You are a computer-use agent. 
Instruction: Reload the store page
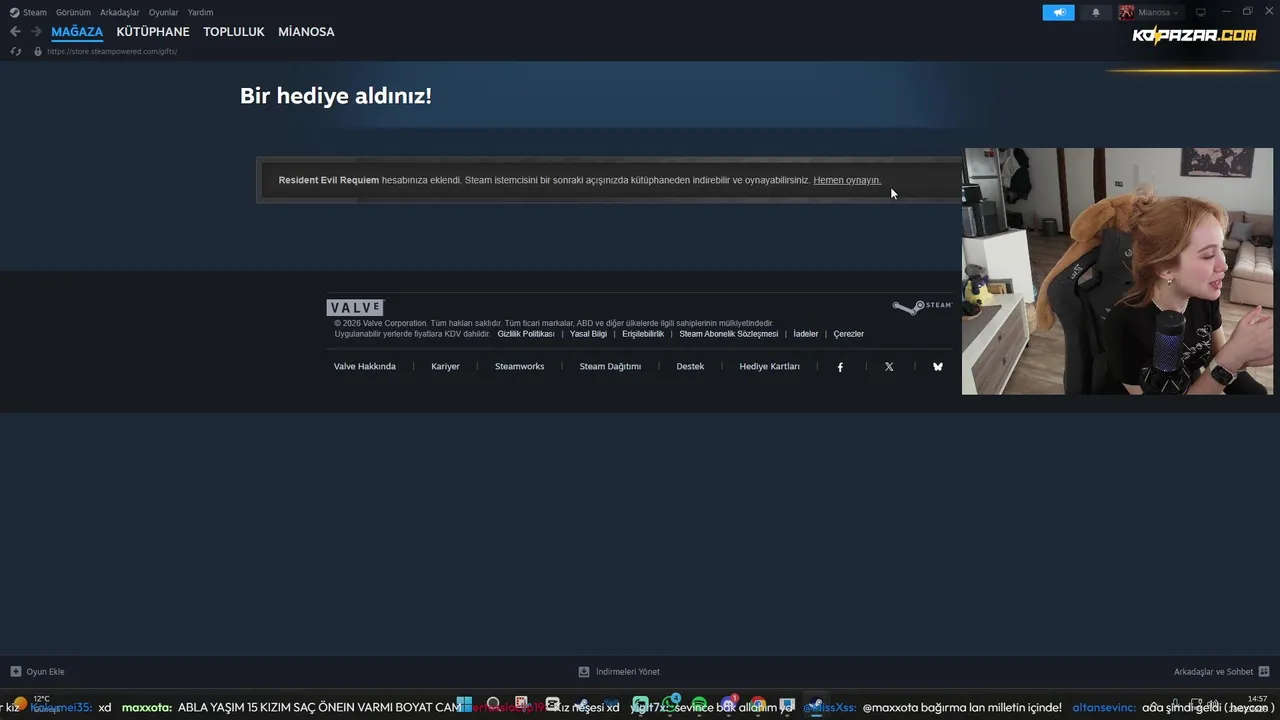tap(16, 51)
